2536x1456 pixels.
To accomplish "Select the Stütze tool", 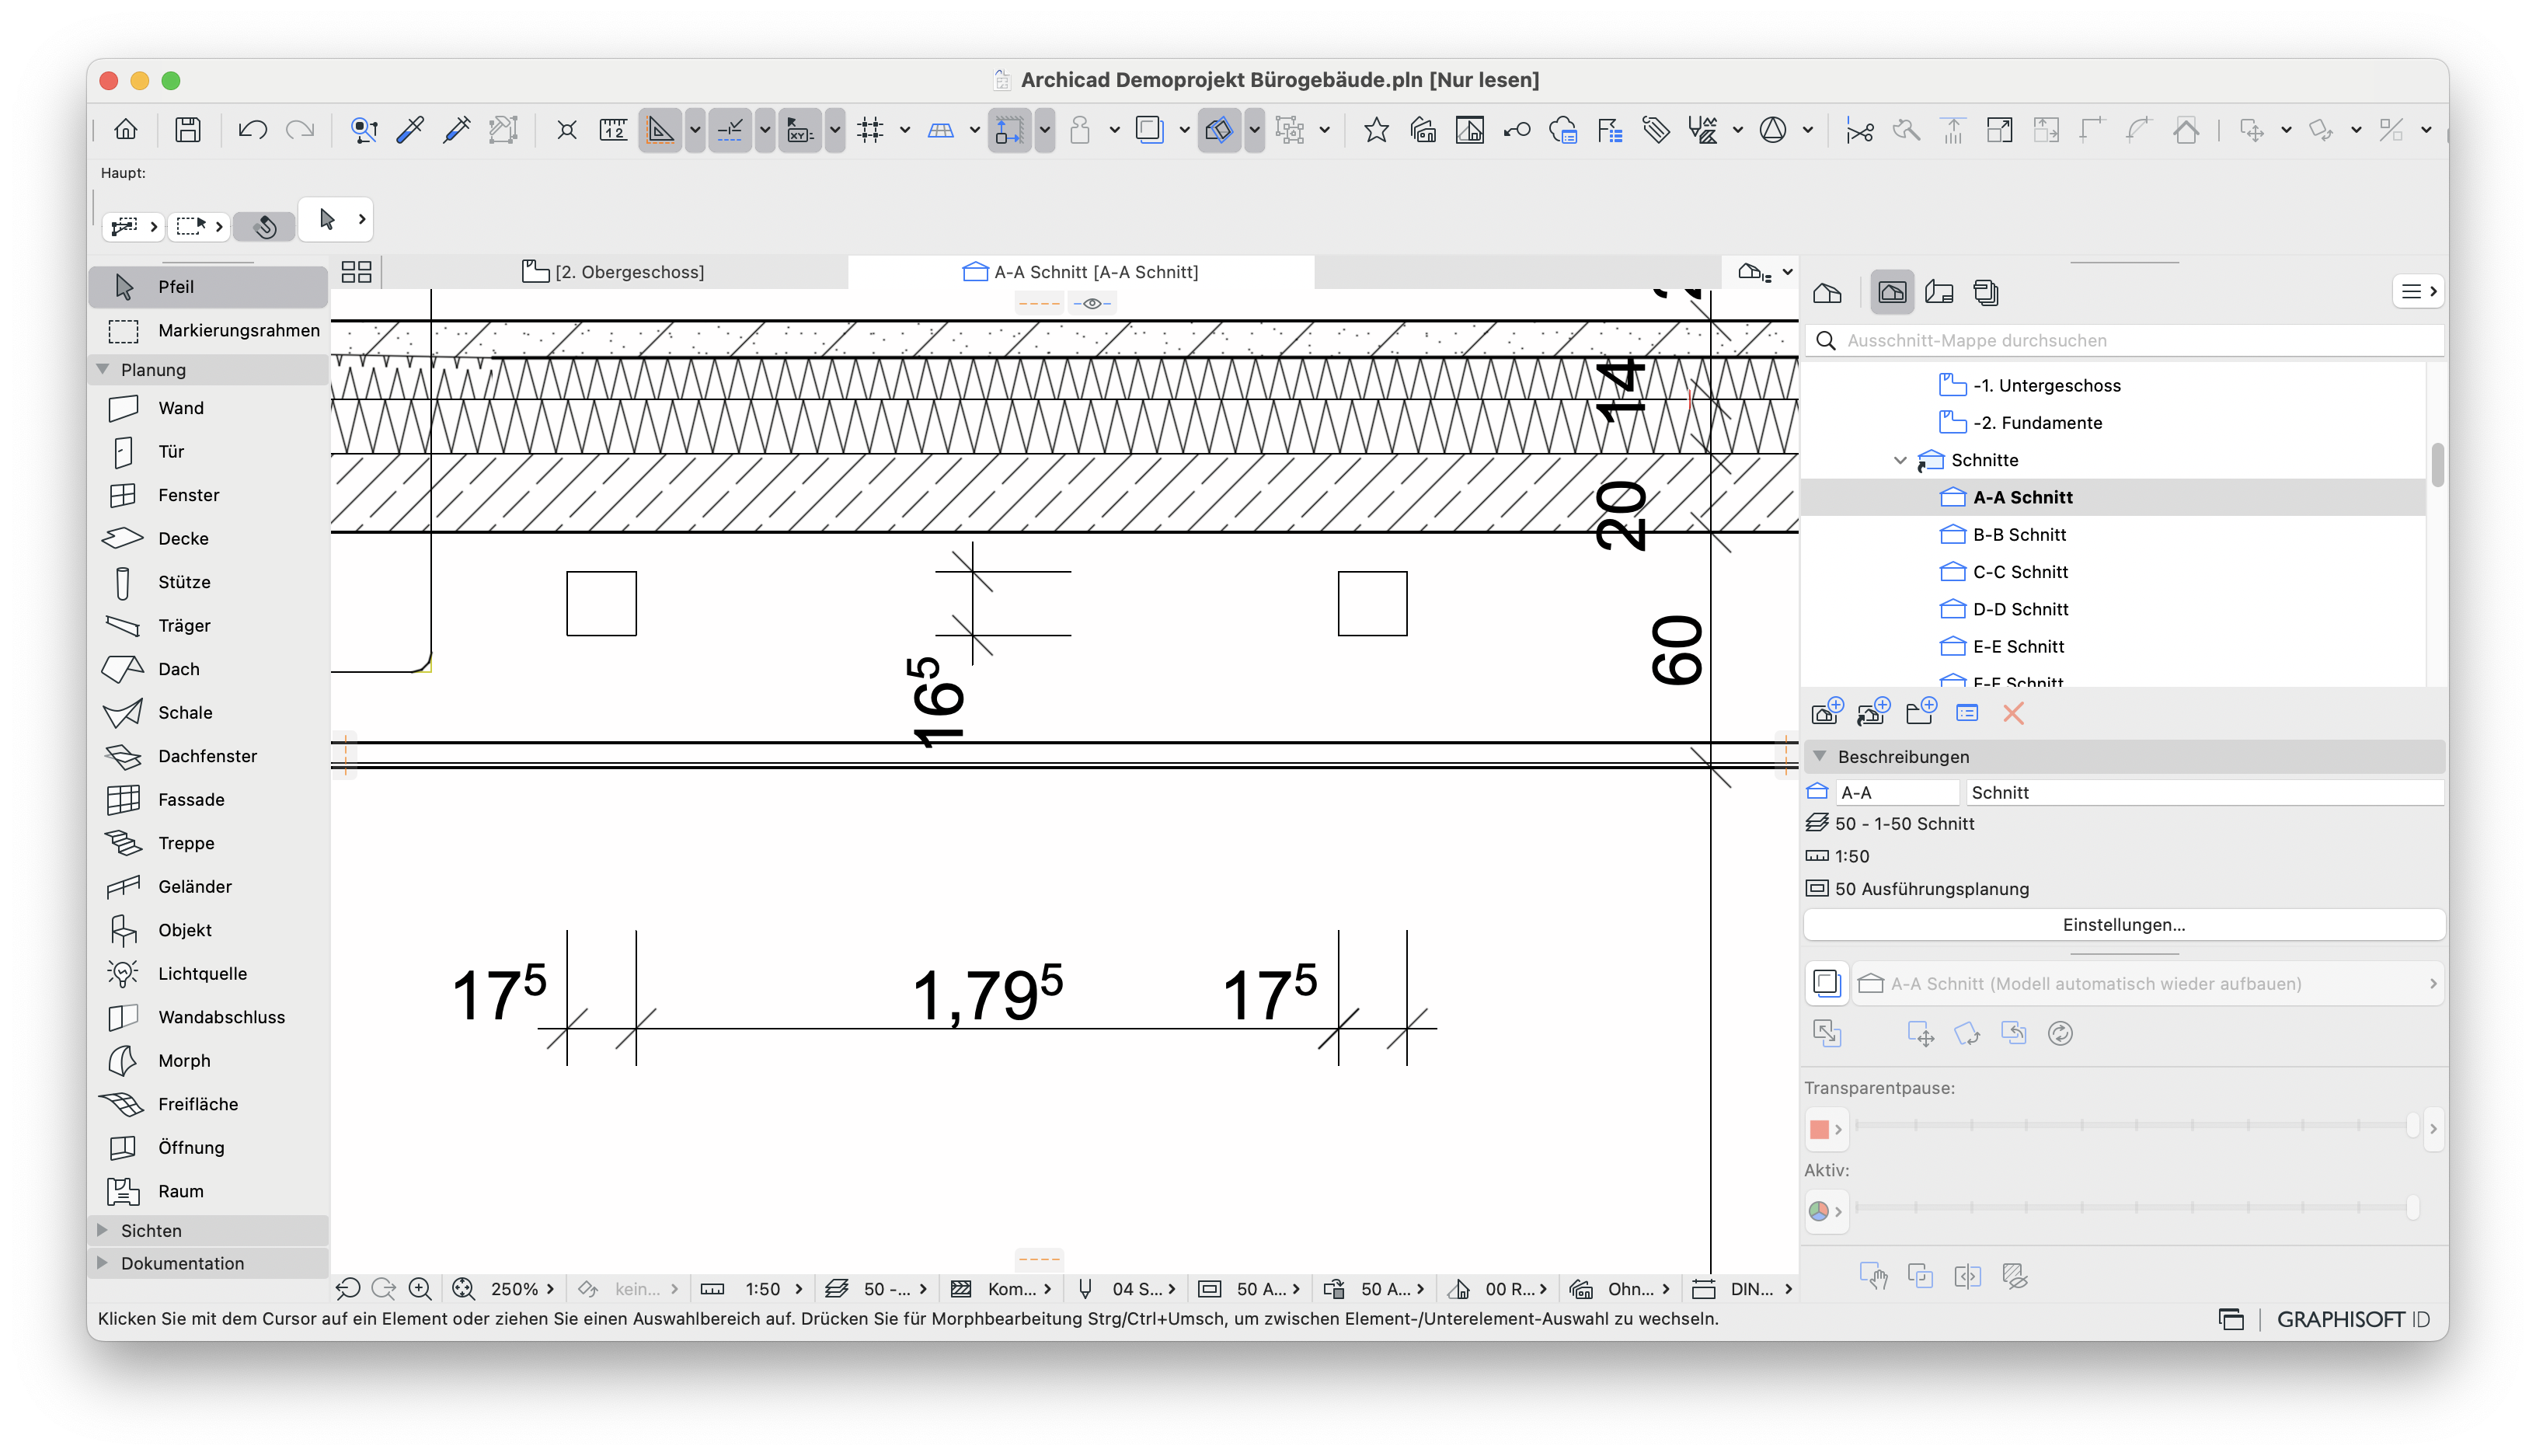I will pyautogui.click(x=208, y=582).
